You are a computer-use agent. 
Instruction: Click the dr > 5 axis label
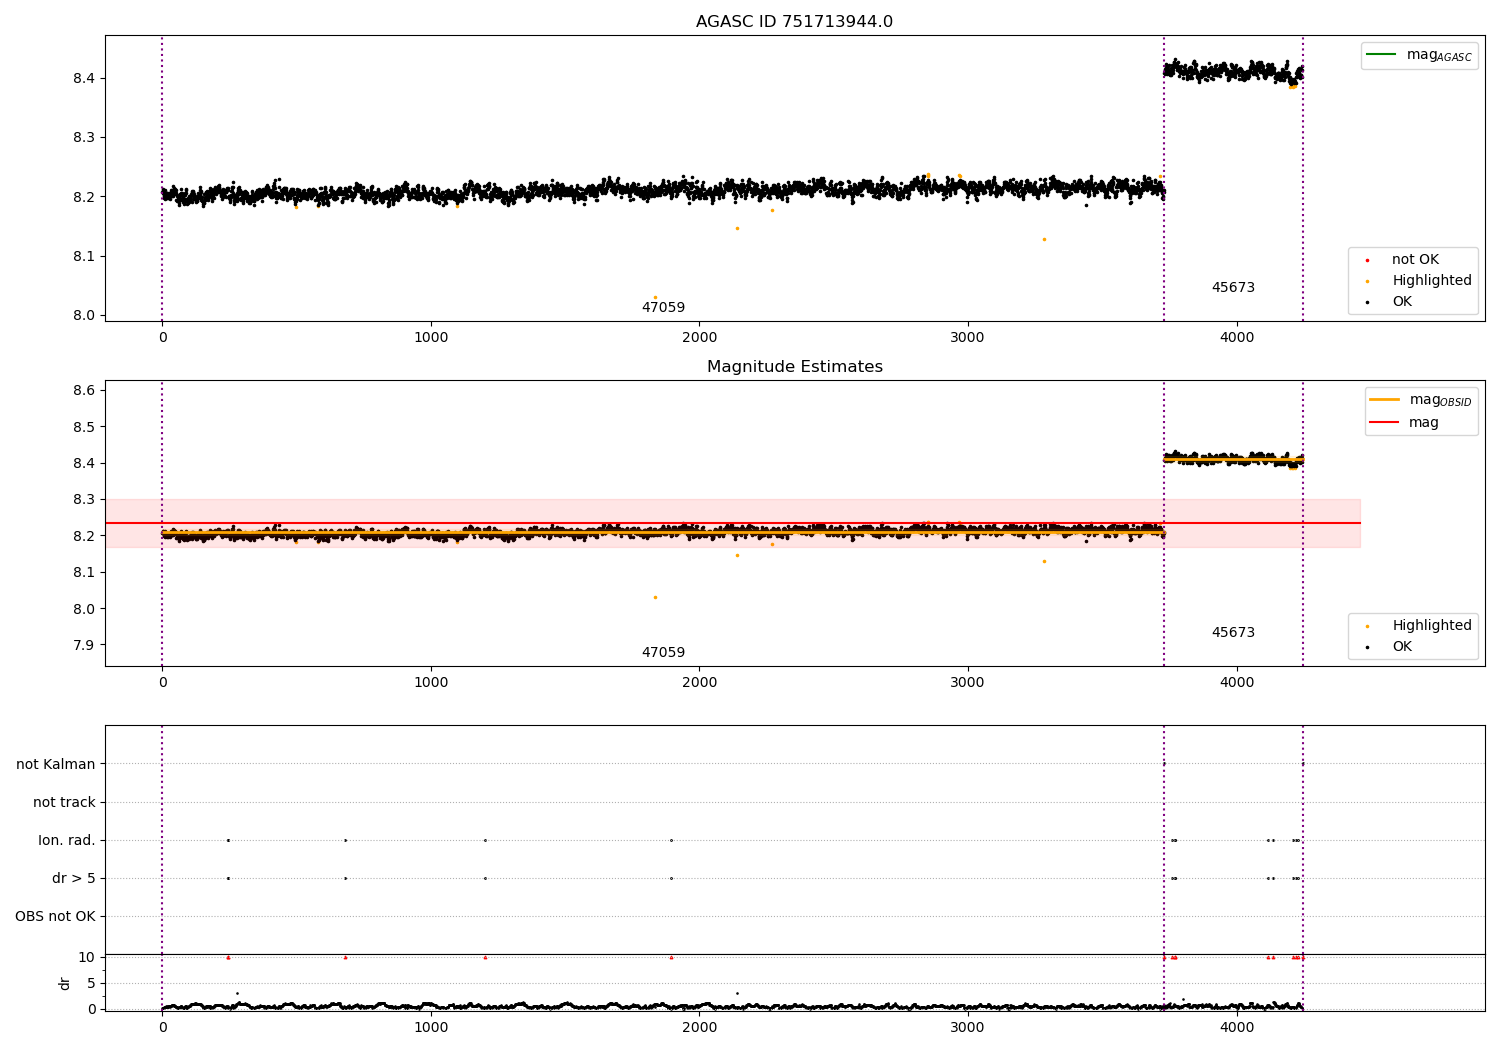(x=74, y=878)
